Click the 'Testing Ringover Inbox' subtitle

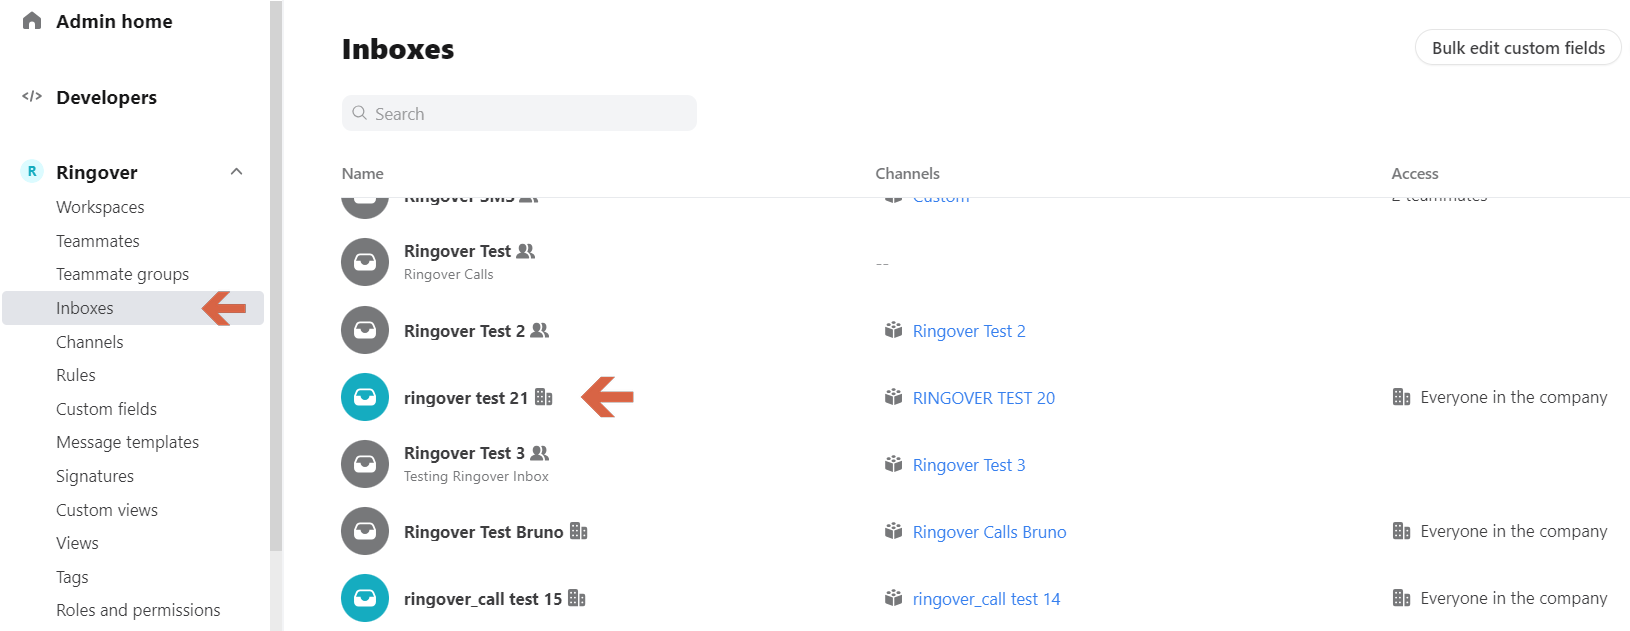point(476,476)
